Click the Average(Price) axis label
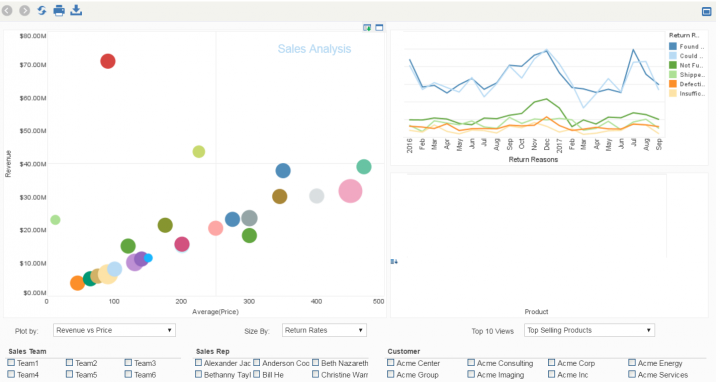This screenshot has width=720, height=382. click(215, 312)
